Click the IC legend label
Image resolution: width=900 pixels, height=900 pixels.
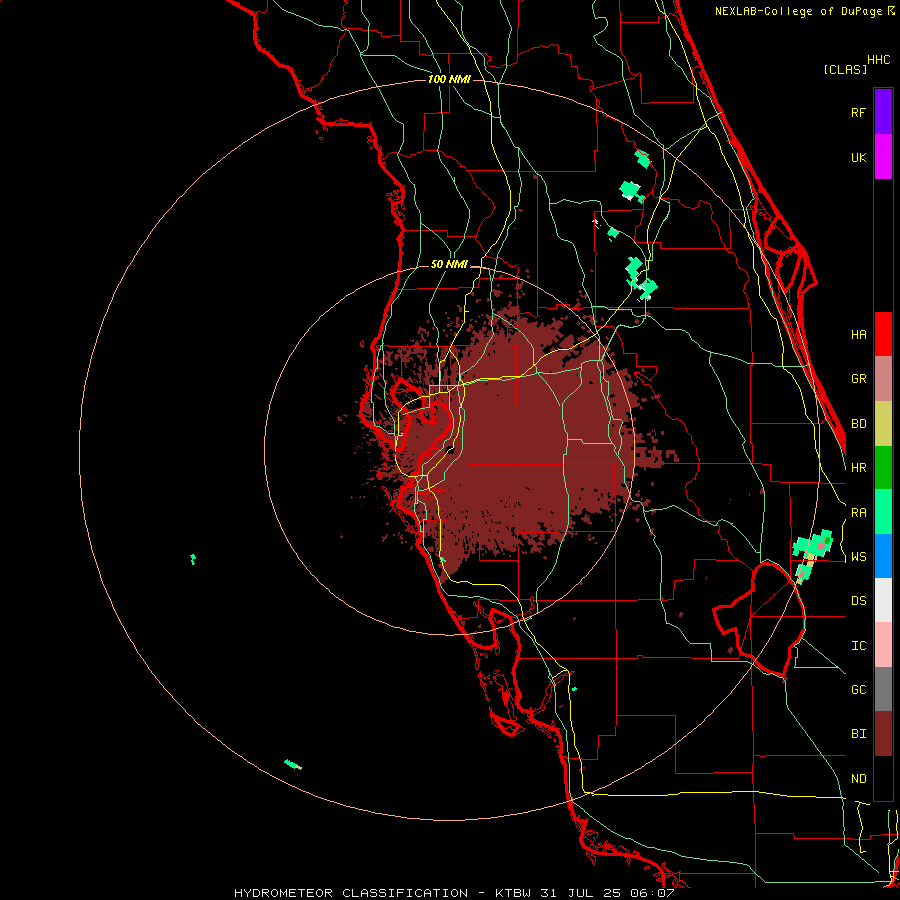[858, 646]
